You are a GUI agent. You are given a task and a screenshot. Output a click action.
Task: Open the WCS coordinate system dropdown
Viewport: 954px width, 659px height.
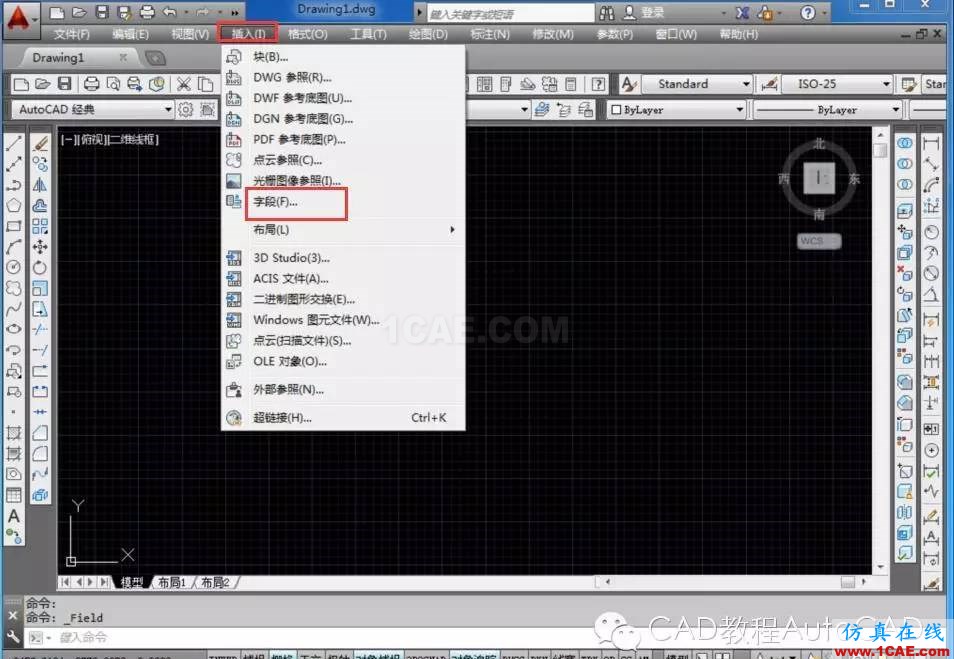pos(819,241)
